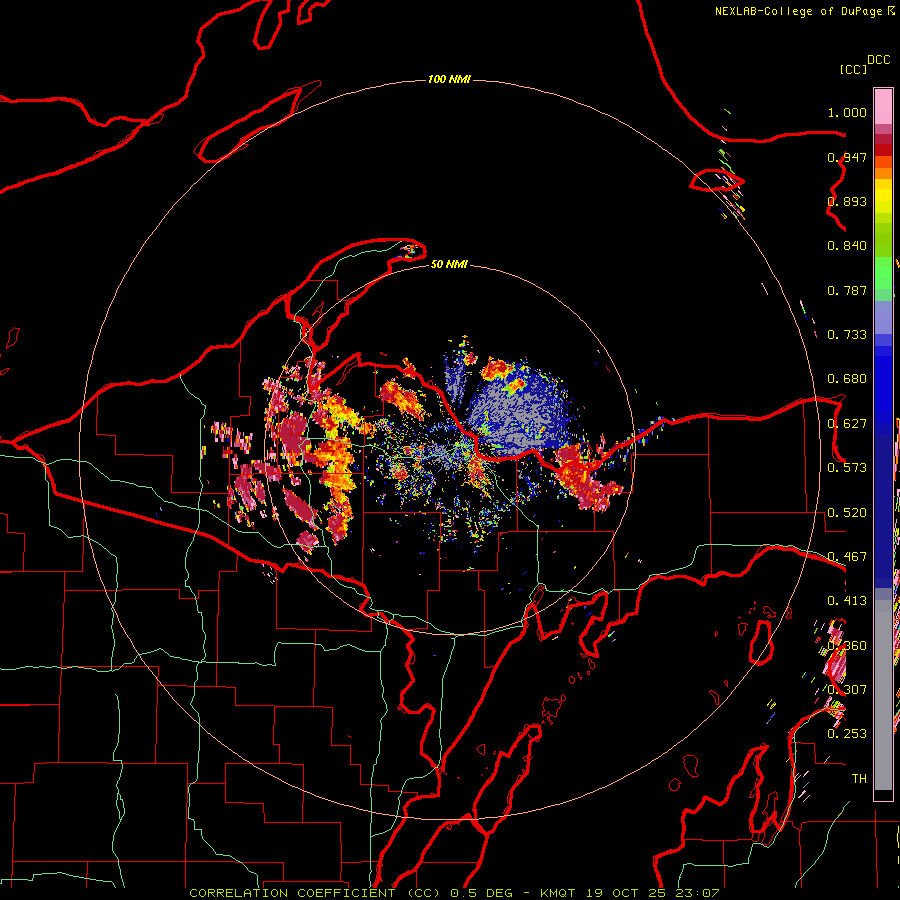Click the 50 NMI range ring label
The image size is (900, 900).
[449, 265]
